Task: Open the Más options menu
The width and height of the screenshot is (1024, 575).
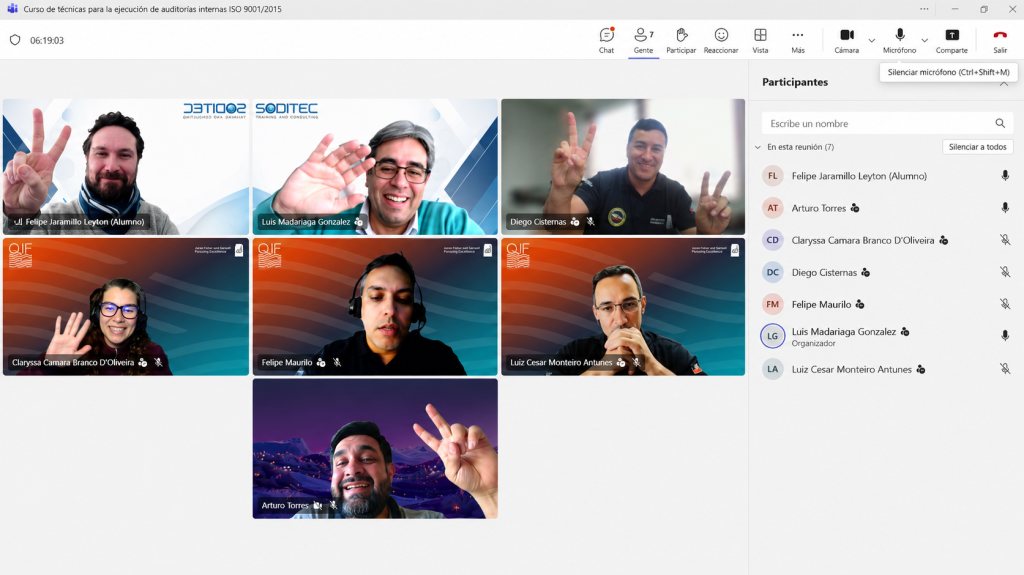Action: (x=798, y=41)
